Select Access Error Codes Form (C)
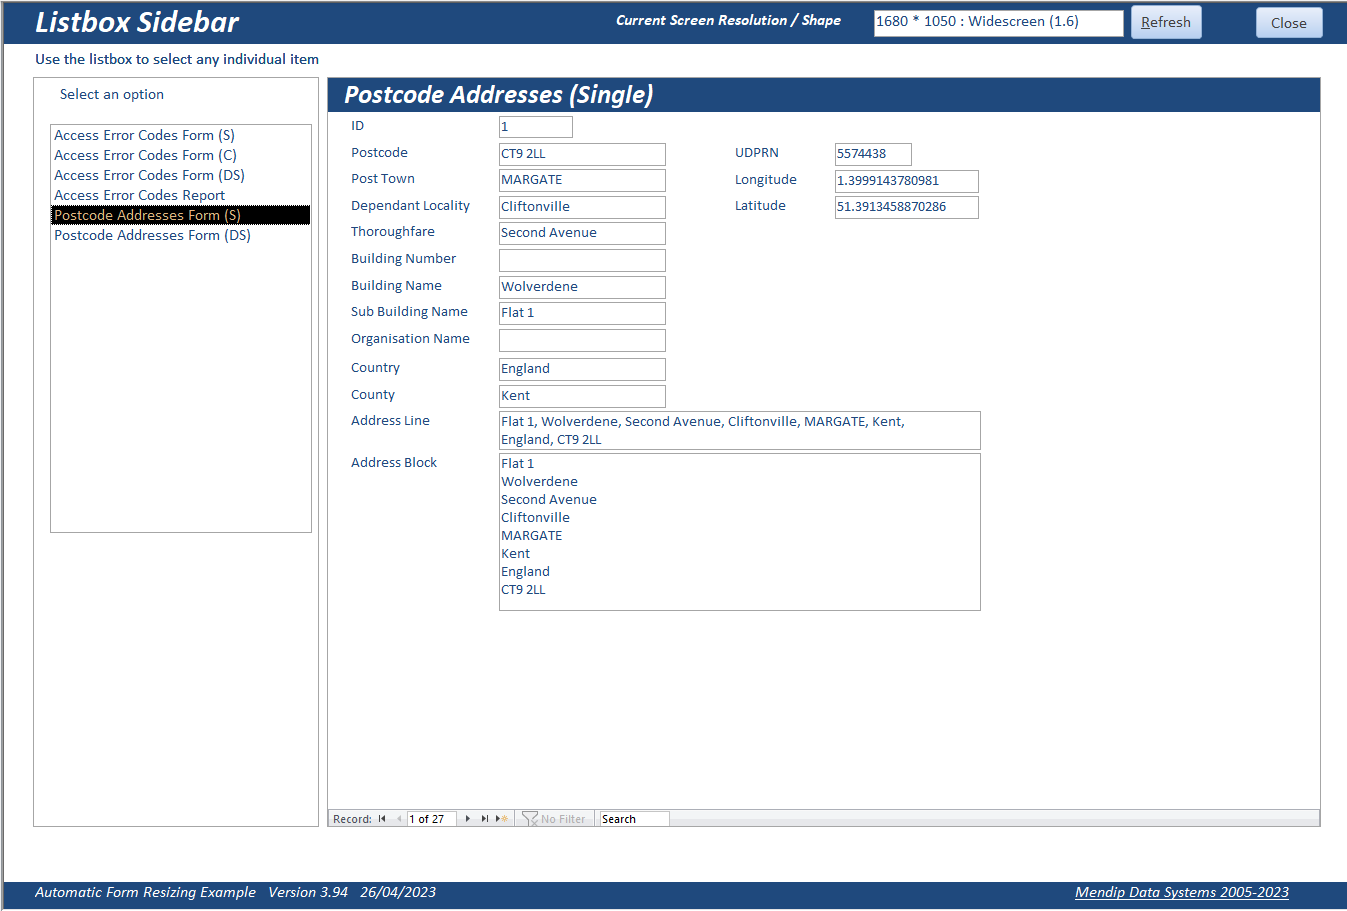The image size is (1347, 911). point(181,155)
